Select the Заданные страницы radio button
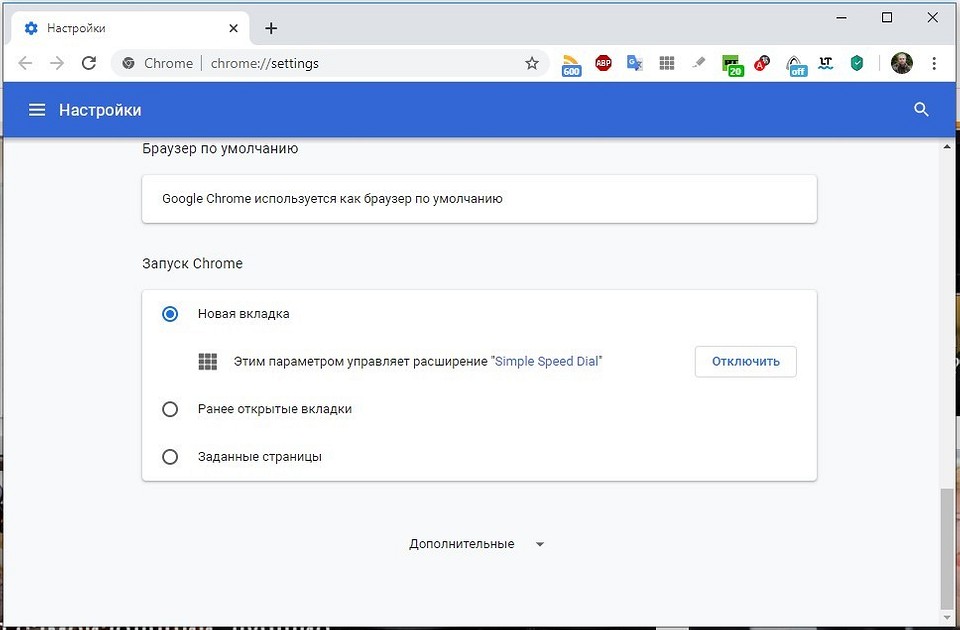This screenshot has width=960, height=630. [170, 457]
